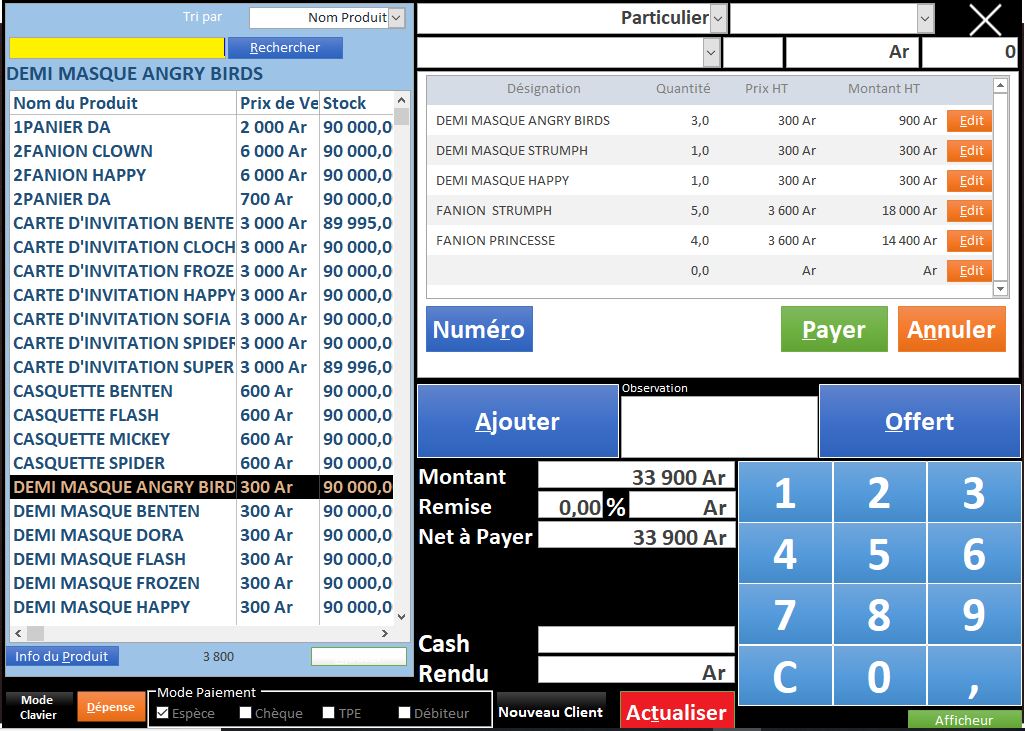Viewport: 1025px width, 731px height.
Task: Close the window with the X icon
Action: coord(985,20)
